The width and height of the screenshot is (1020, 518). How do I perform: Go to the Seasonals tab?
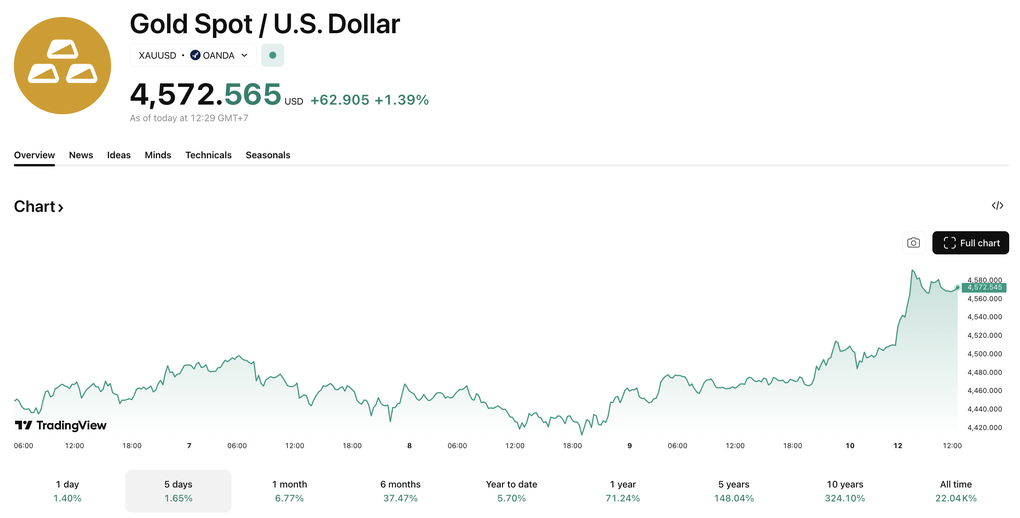point(268,155)
